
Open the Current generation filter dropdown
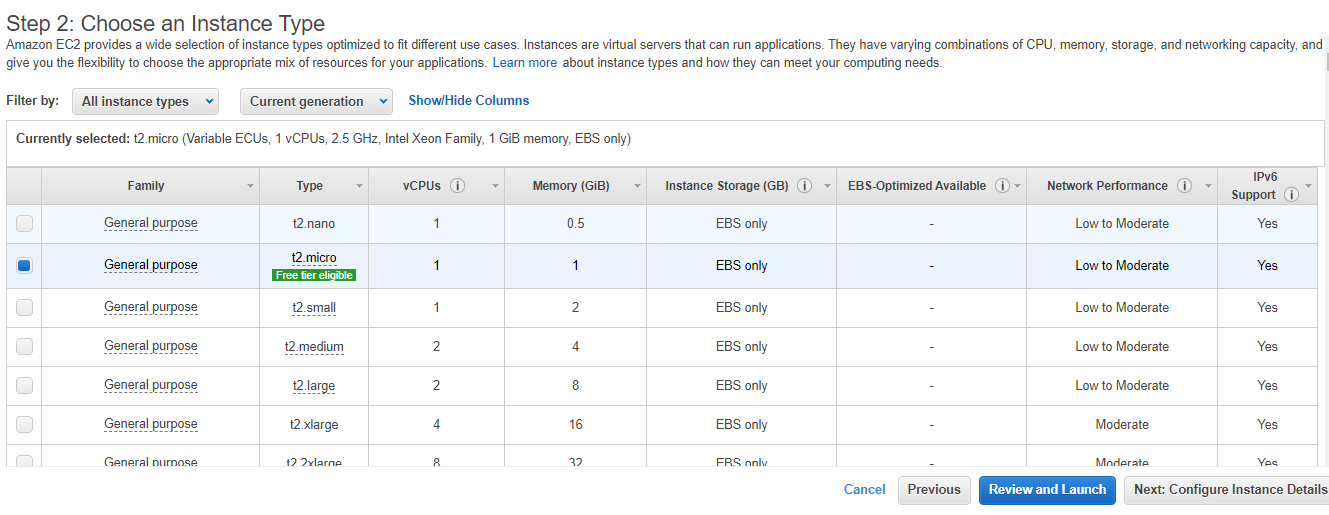coord(316,101)
